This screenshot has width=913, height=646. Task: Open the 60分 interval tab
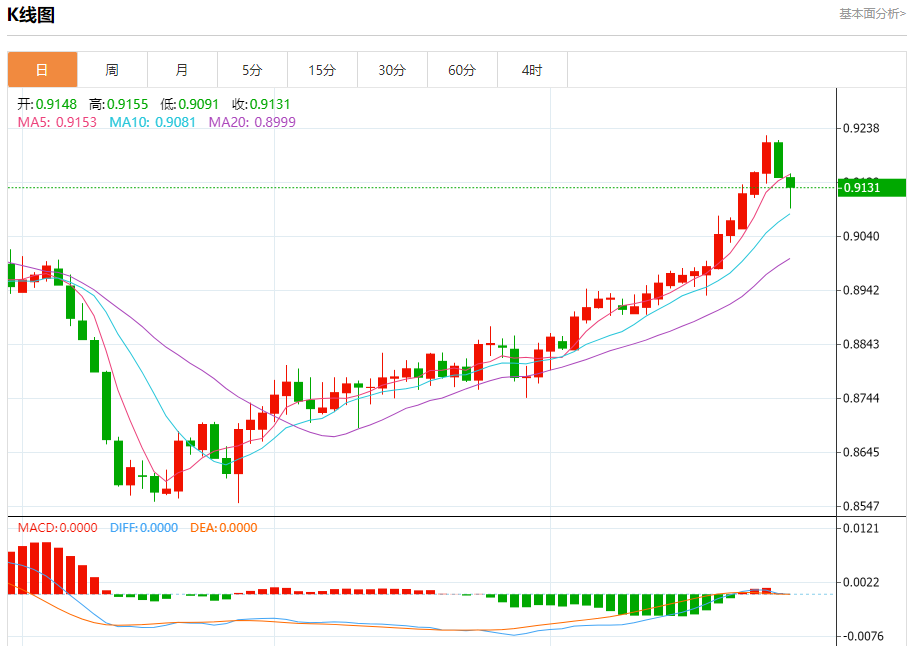click(462, 70)
